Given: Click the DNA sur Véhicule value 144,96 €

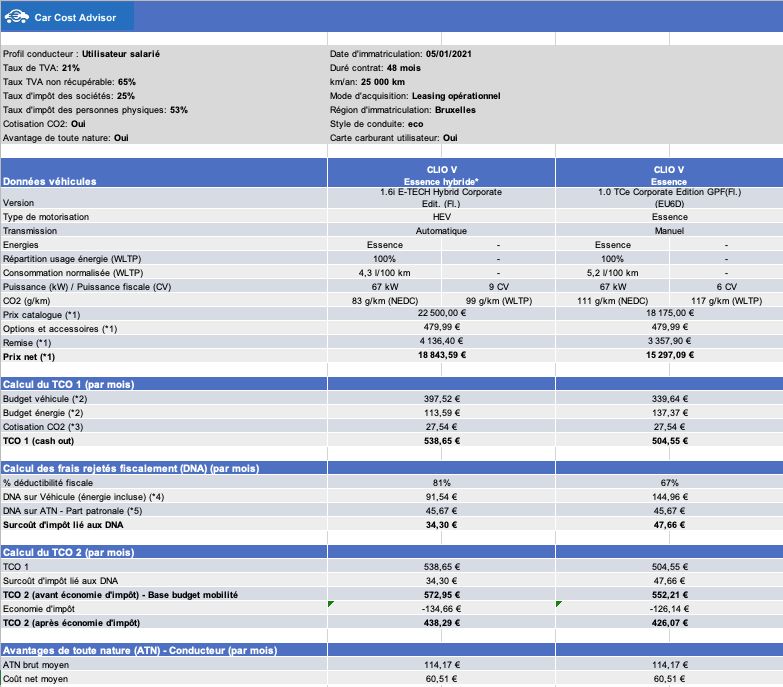Looking at the screenshot, I should pyautogui.click(x=670, y=497).
